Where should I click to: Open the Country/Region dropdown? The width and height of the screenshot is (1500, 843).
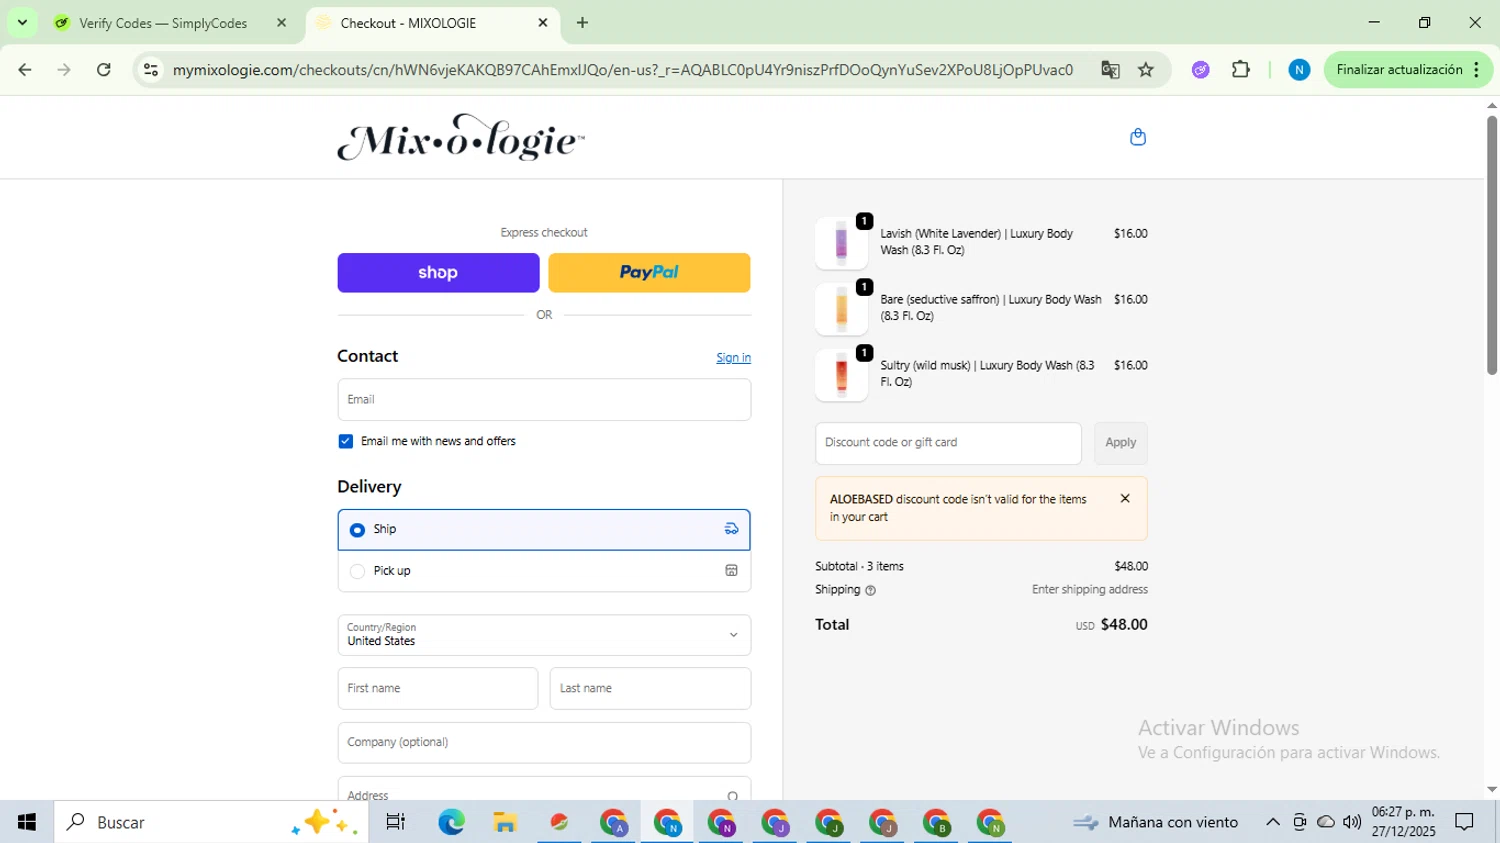(x=544, y=635)
